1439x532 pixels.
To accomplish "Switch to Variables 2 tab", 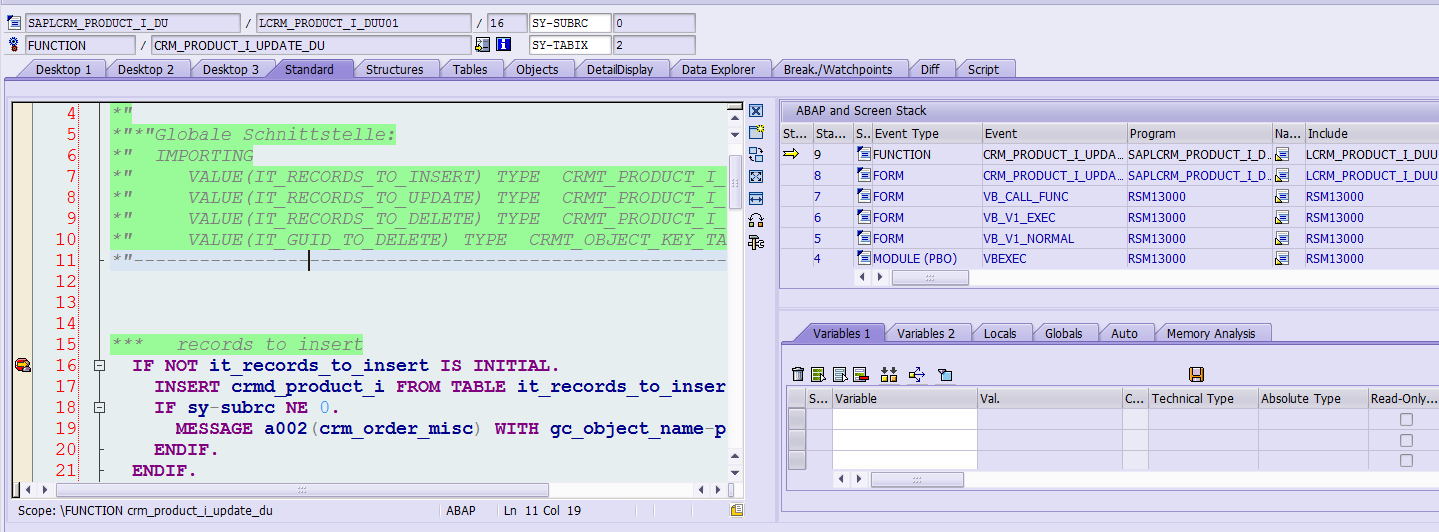I will (x=926, y=333).
